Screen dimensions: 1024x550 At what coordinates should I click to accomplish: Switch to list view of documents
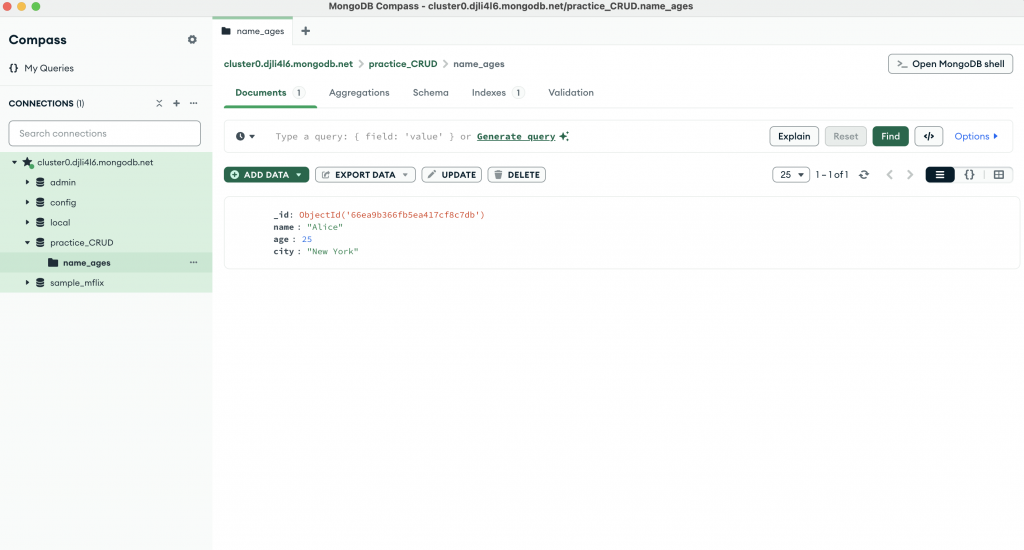click(940, 174)
